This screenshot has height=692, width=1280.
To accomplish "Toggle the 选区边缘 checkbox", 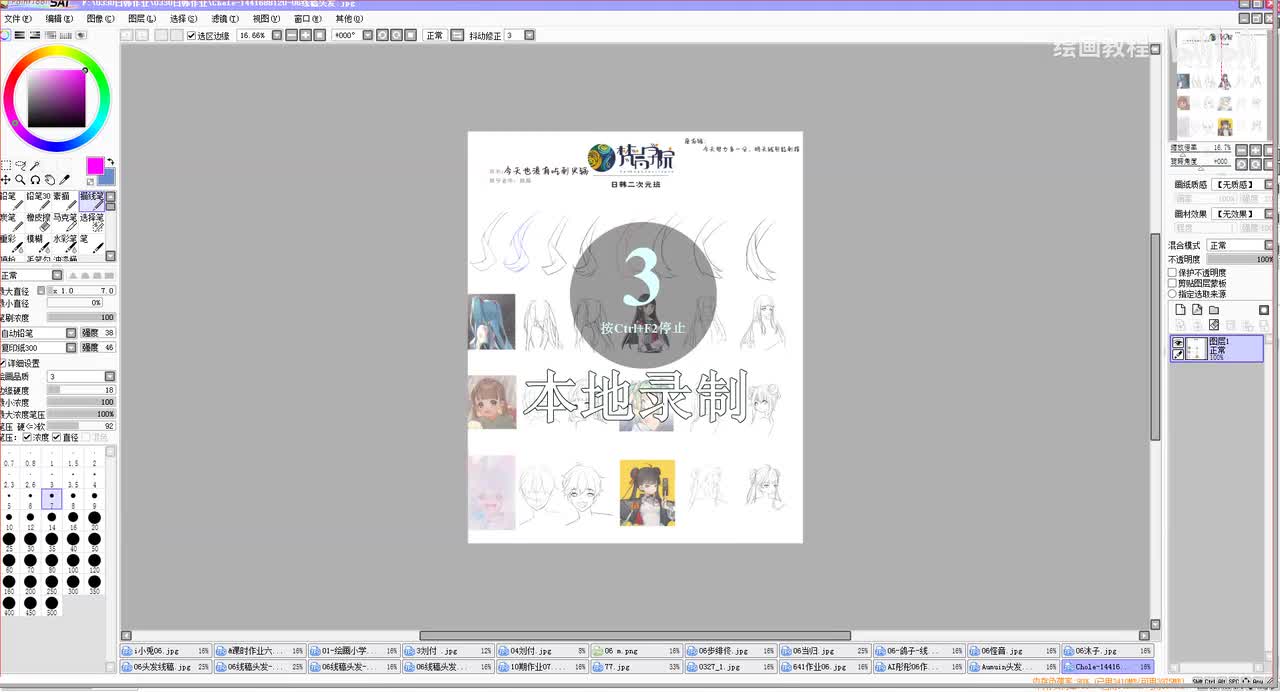I will (x=192, y=36).
